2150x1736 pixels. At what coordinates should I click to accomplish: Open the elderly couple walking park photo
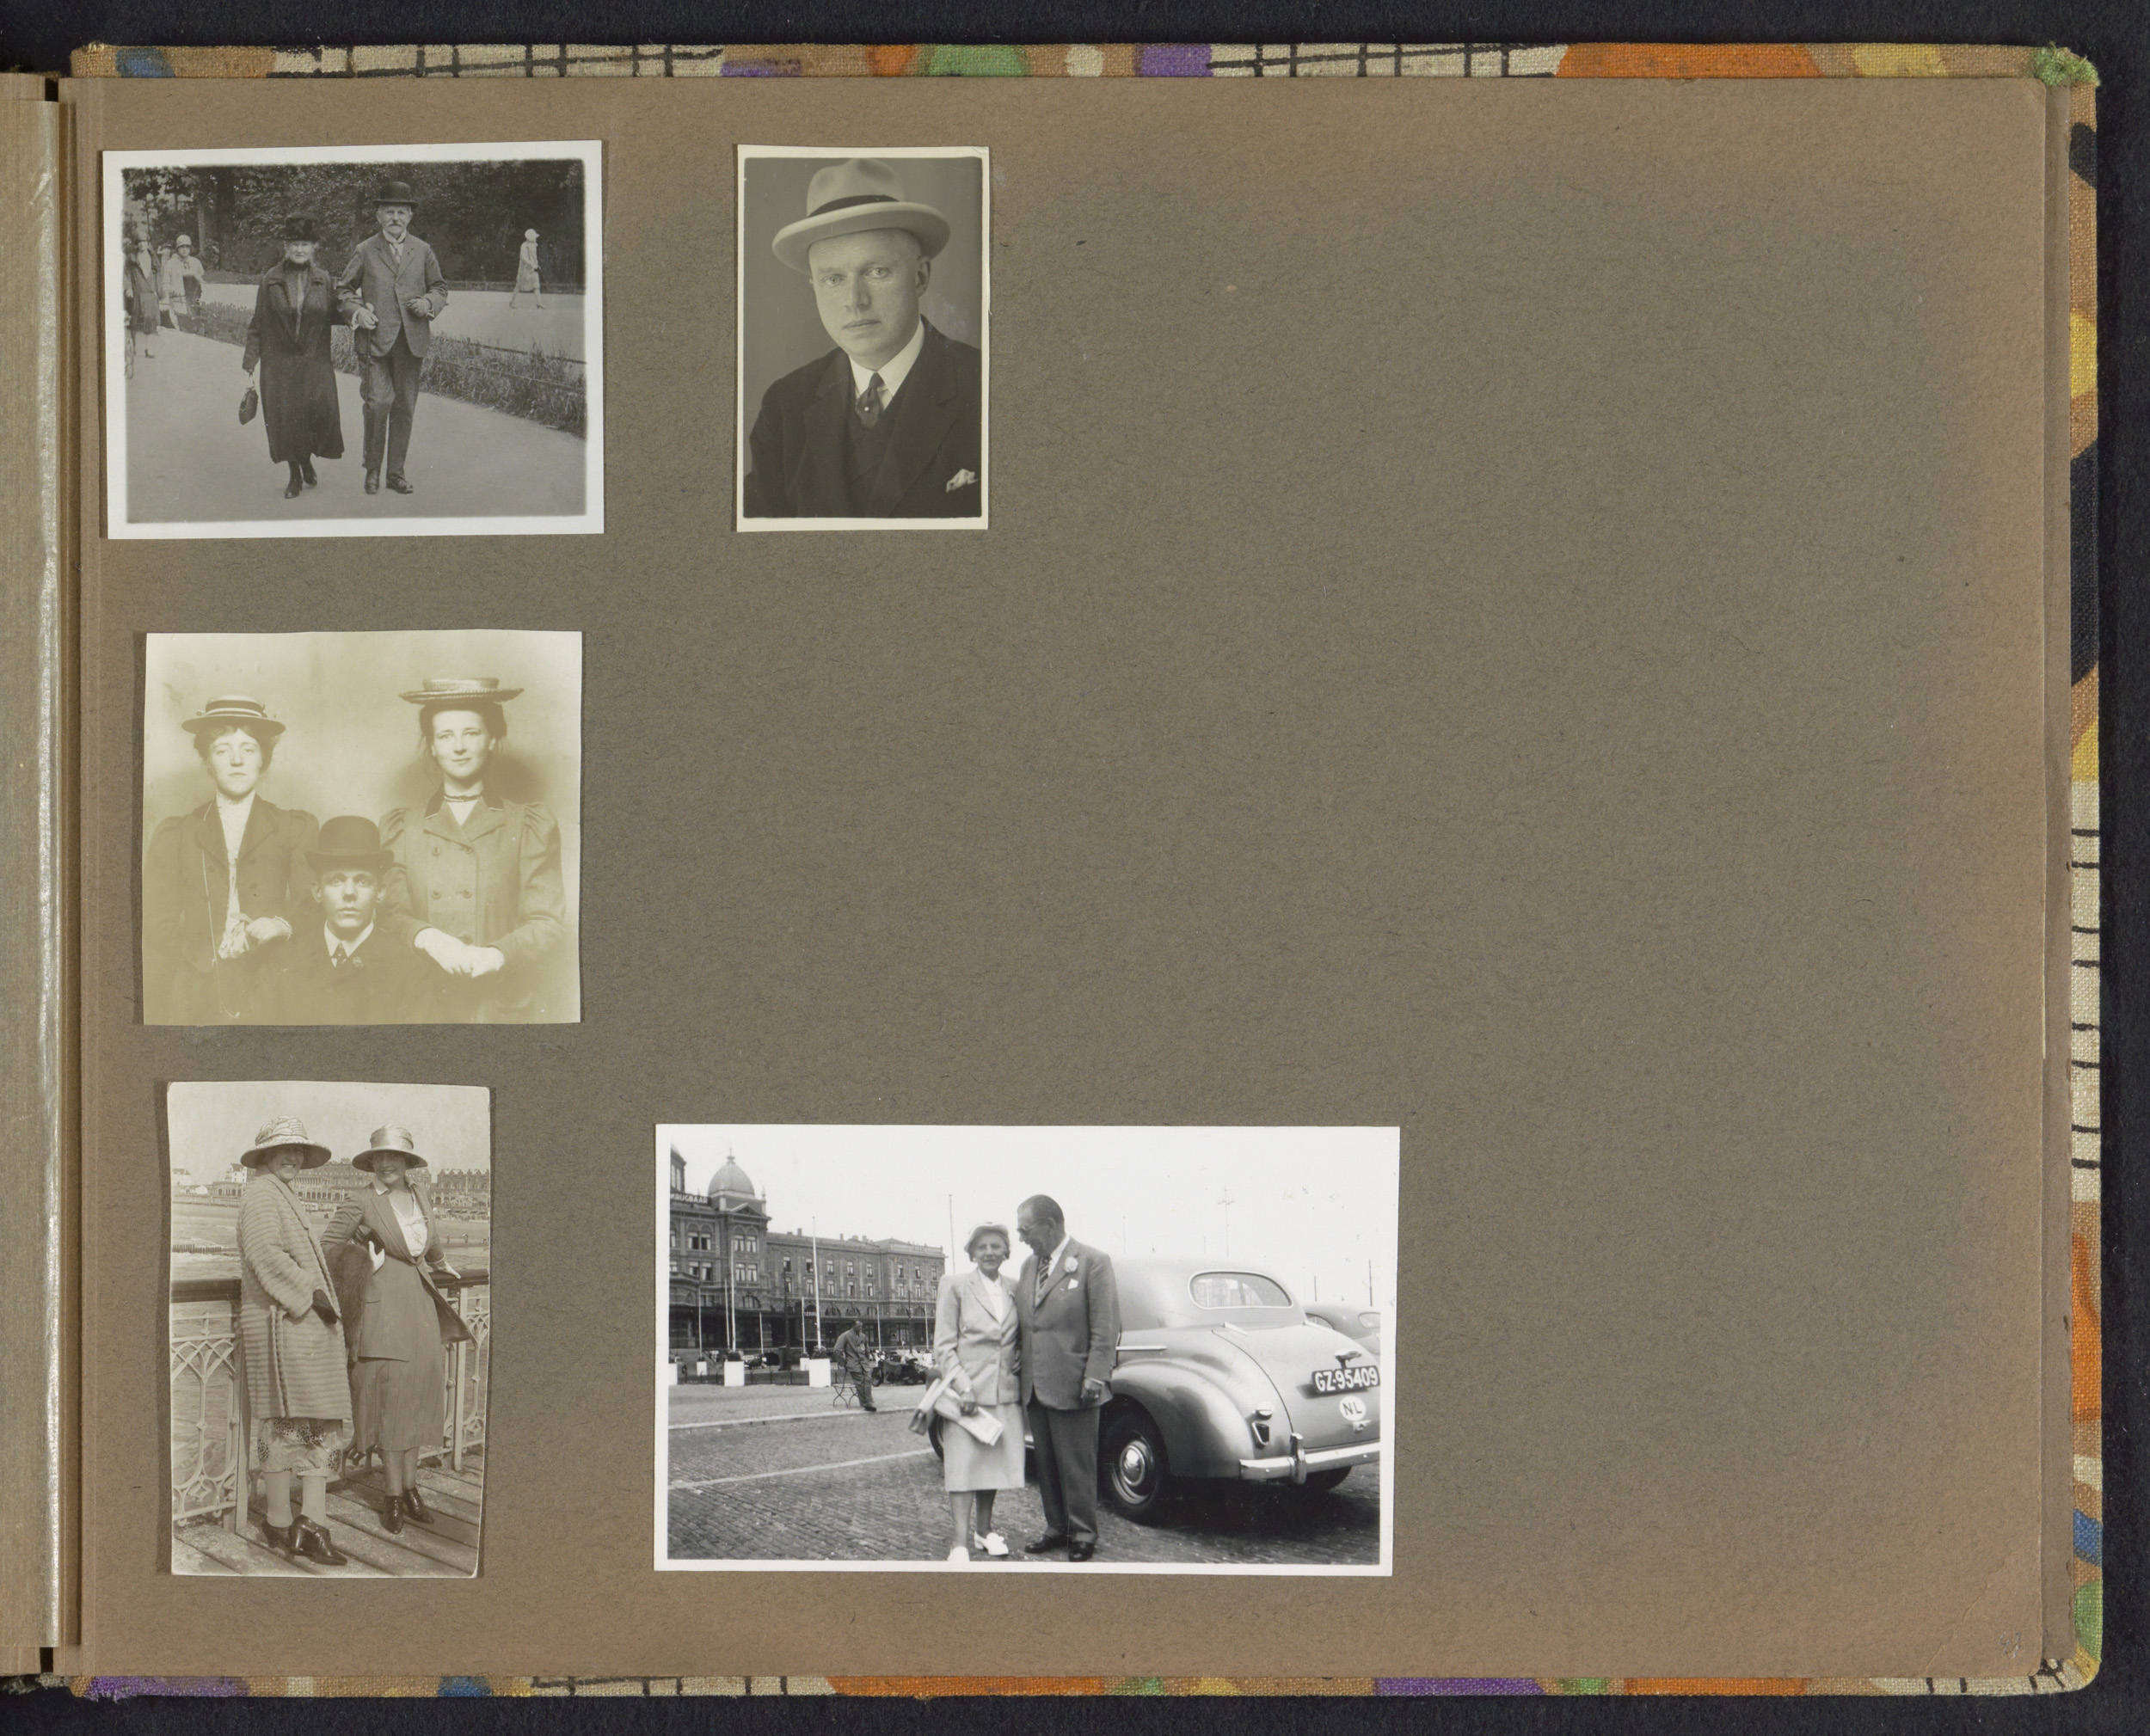click(x=354, y=340)
